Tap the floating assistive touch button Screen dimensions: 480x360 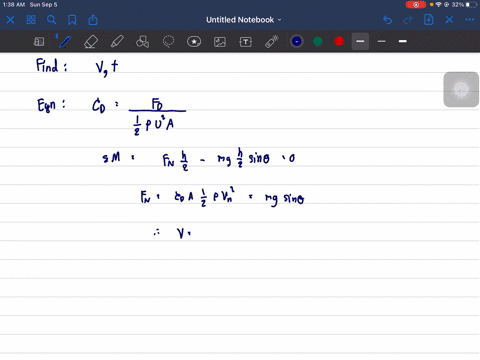(x=461, y=89)
